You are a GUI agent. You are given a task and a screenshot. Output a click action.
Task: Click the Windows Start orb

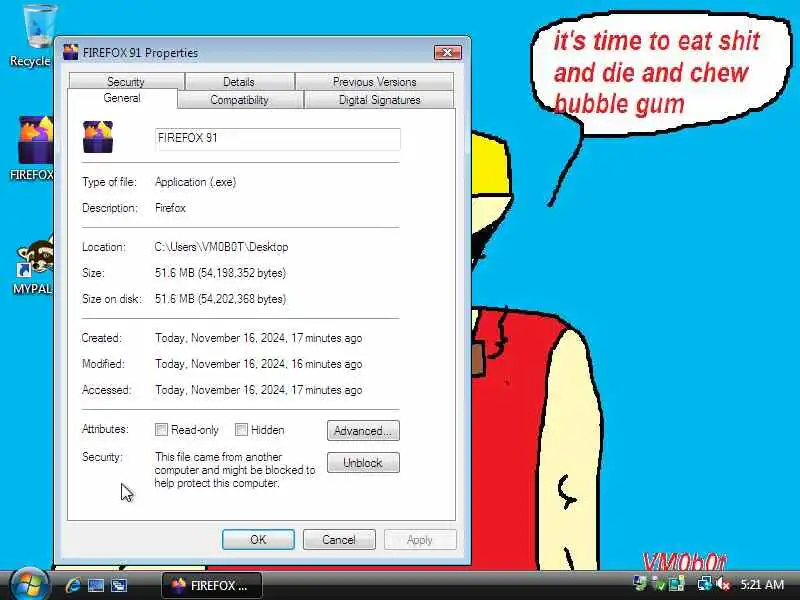(29, 584)
